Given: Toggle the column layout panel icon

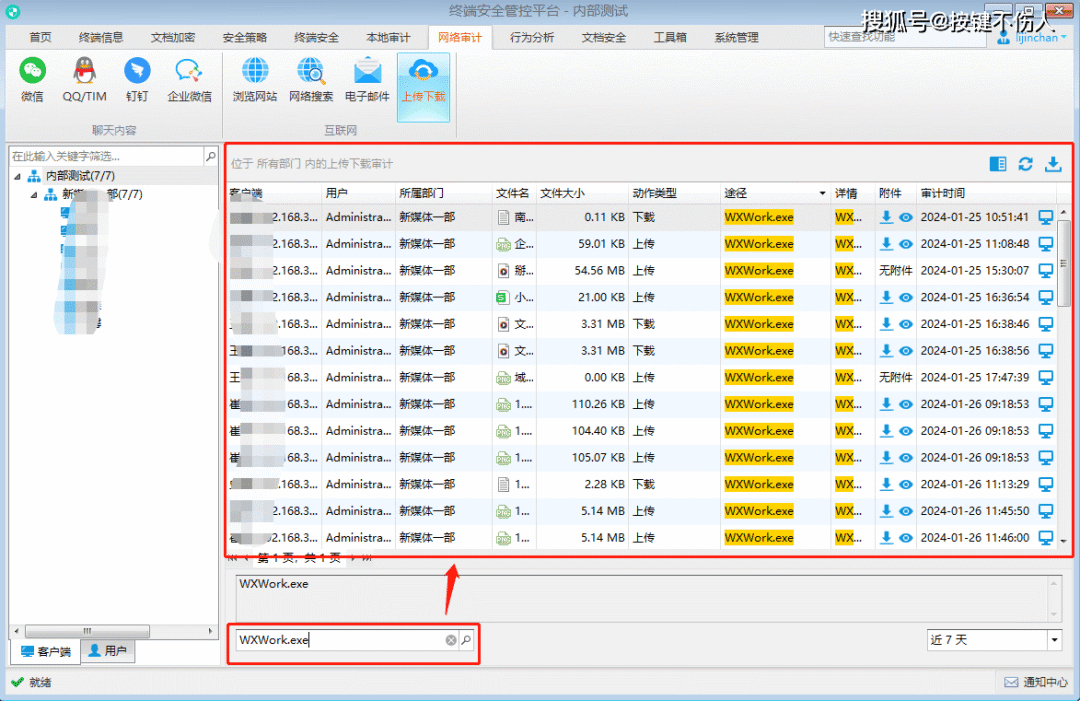Looking at the screenshot, I should (x=997, y=164).
